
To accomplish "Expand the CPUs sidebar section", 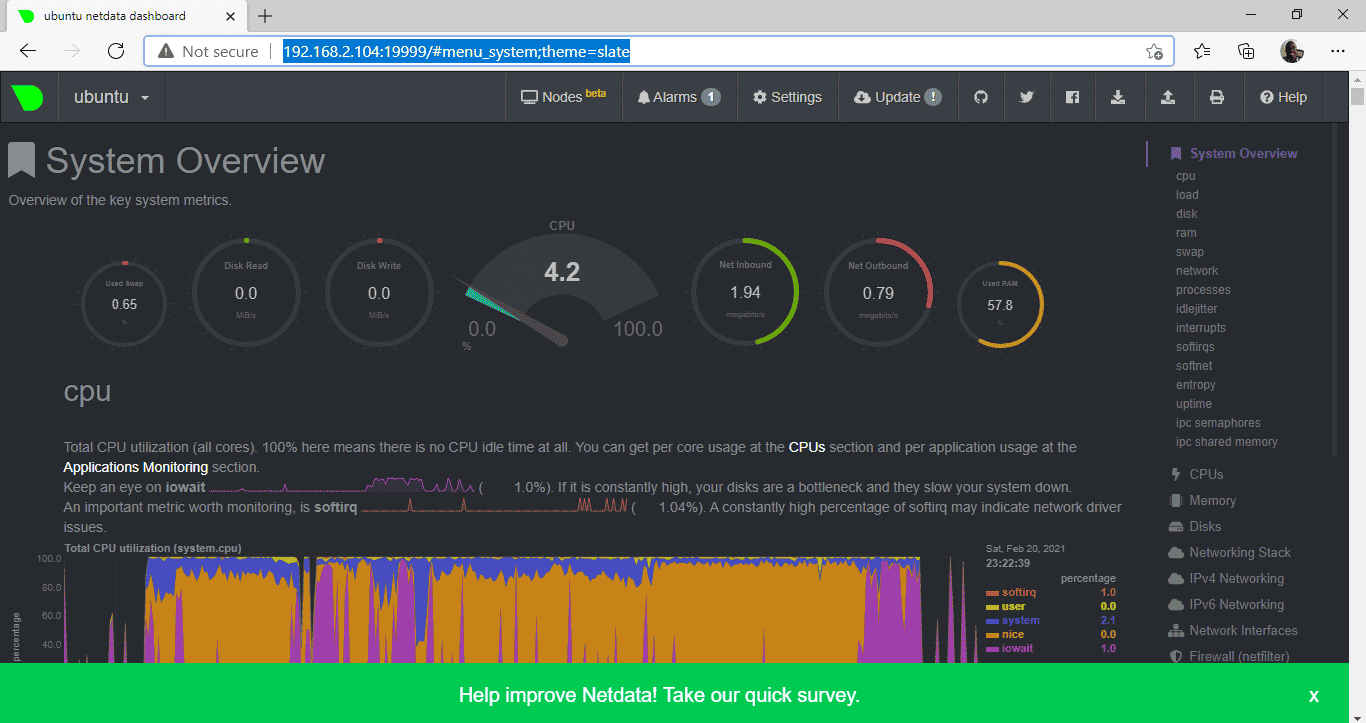I will click(1197, 474).
